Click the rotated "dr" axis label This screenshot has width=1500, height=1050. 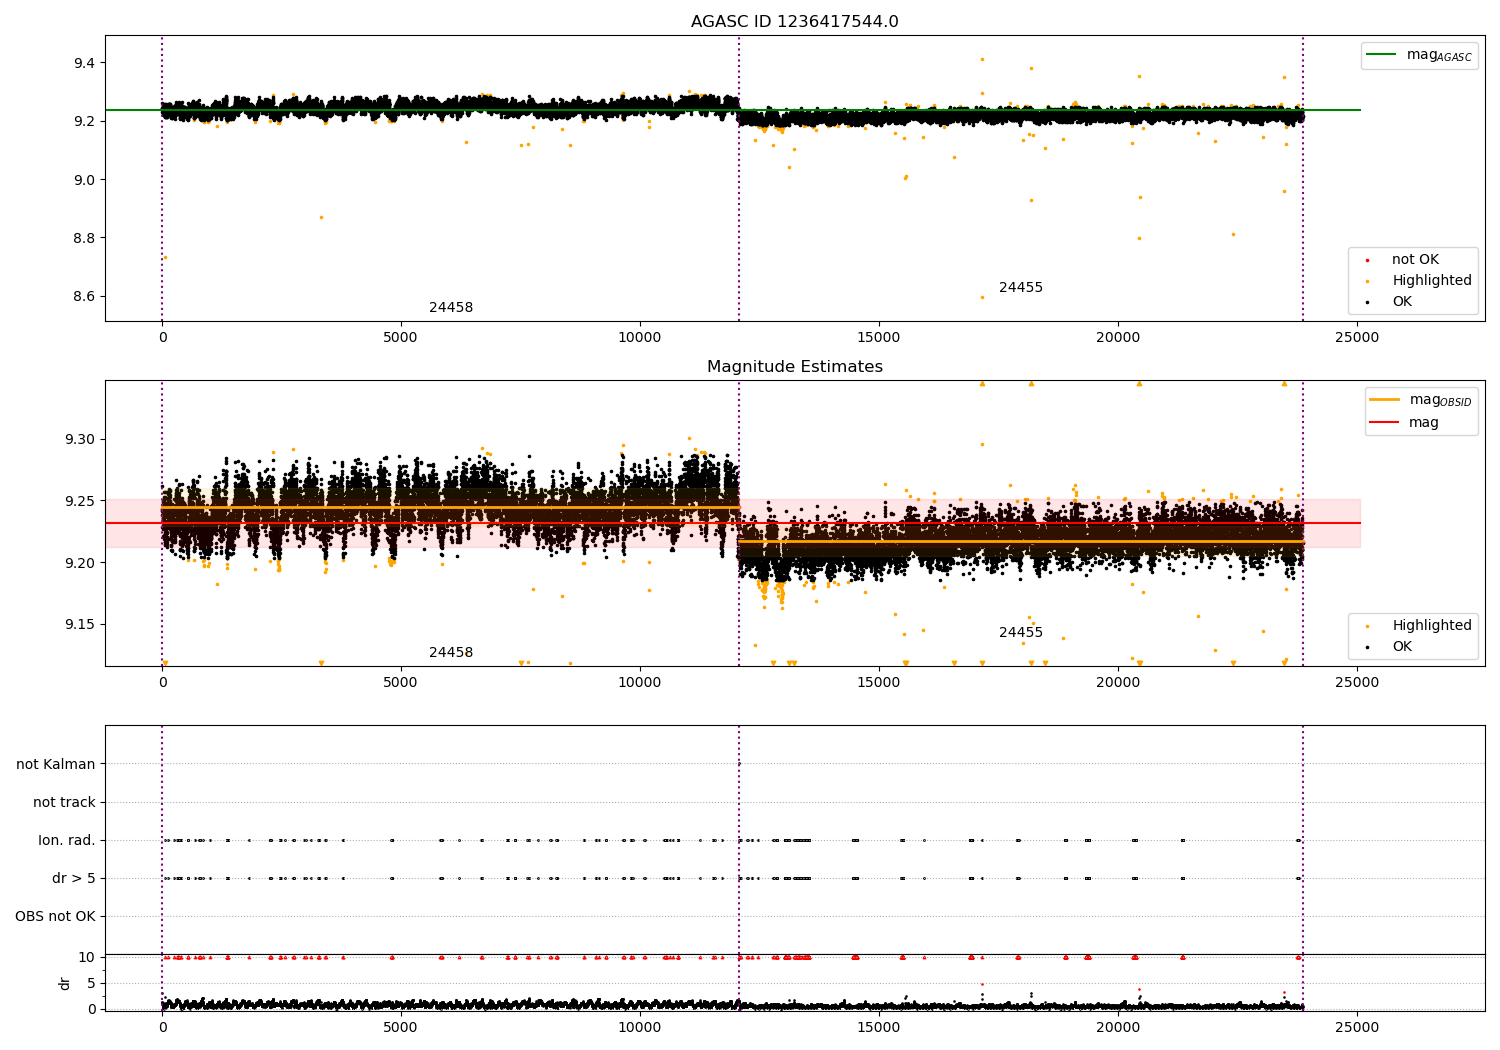65,983
